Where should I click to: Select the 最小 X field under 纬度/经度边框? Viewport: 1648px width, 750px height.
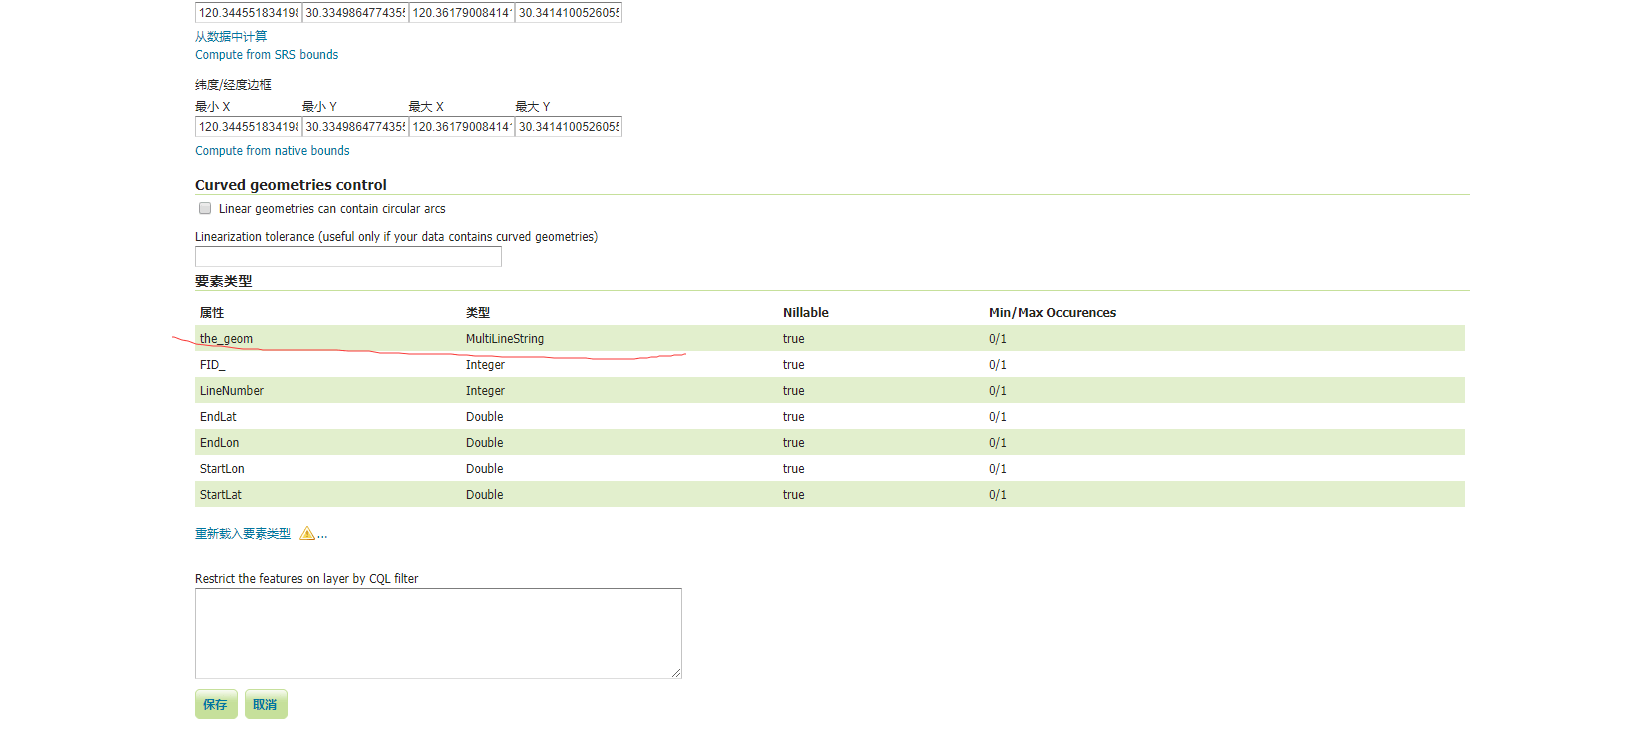[x=248, y=127]
